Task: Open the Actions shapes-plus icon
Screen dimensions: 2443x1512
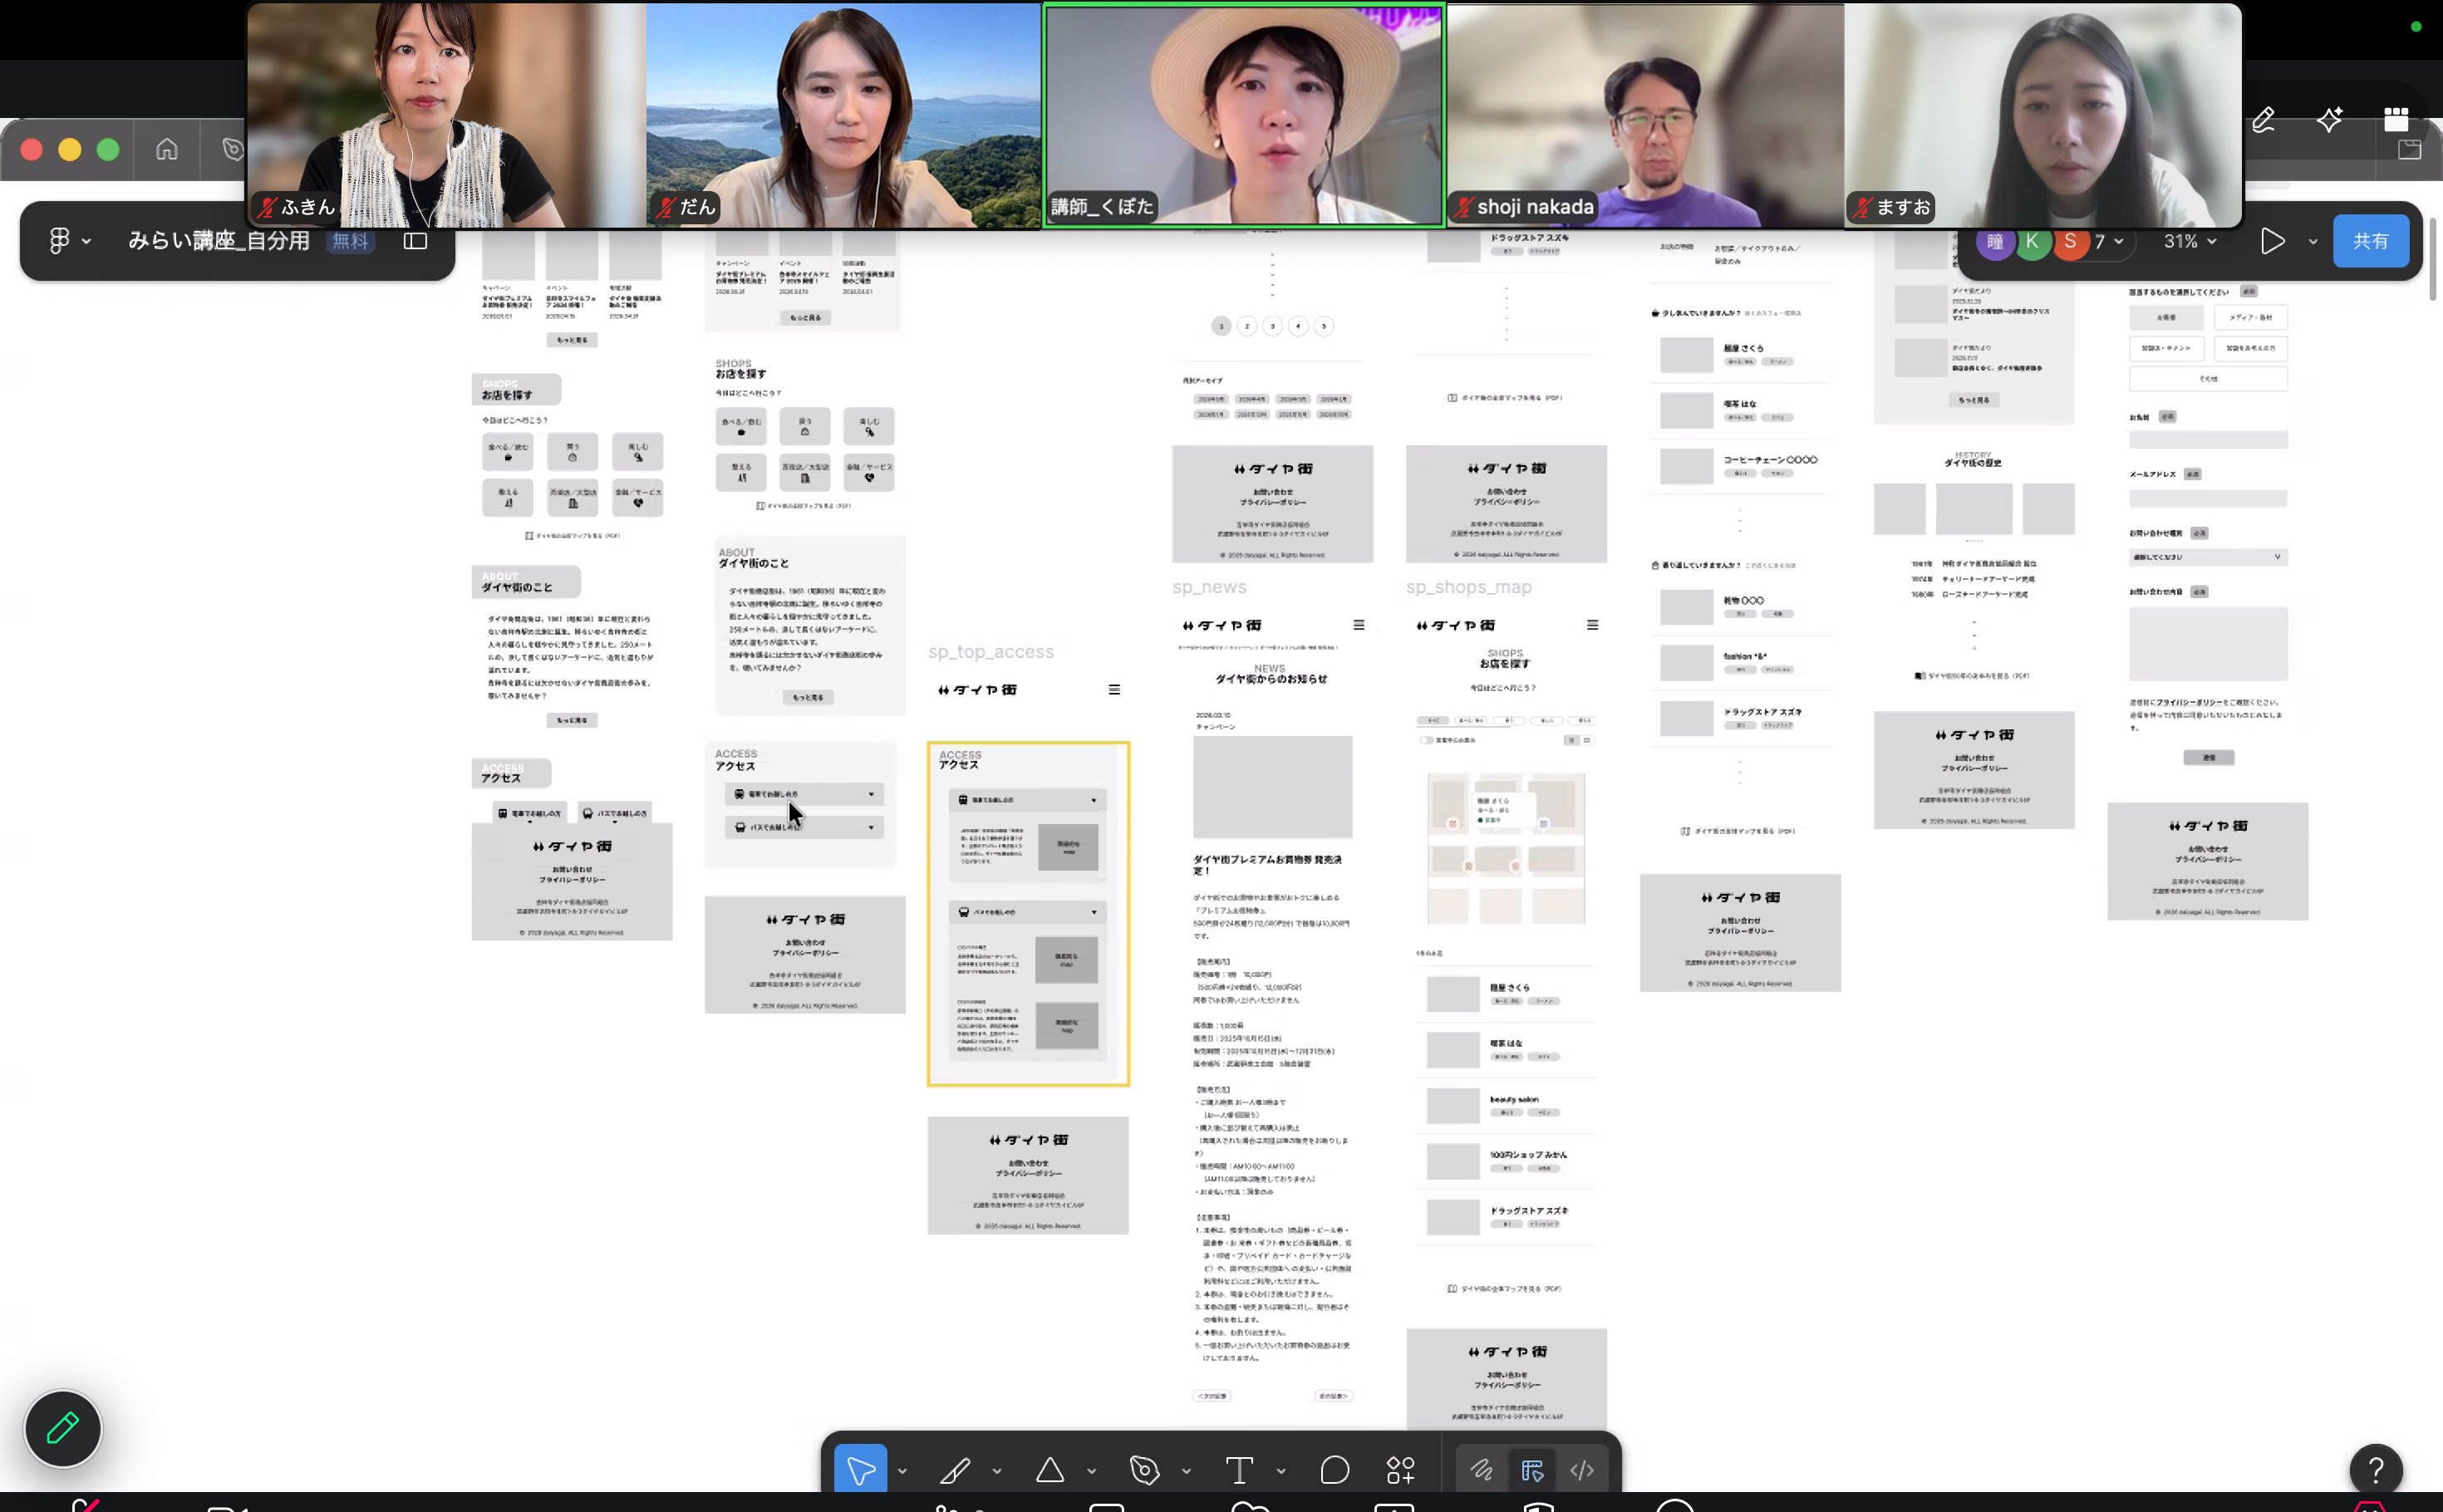Action: [x=1400, y=1470]
